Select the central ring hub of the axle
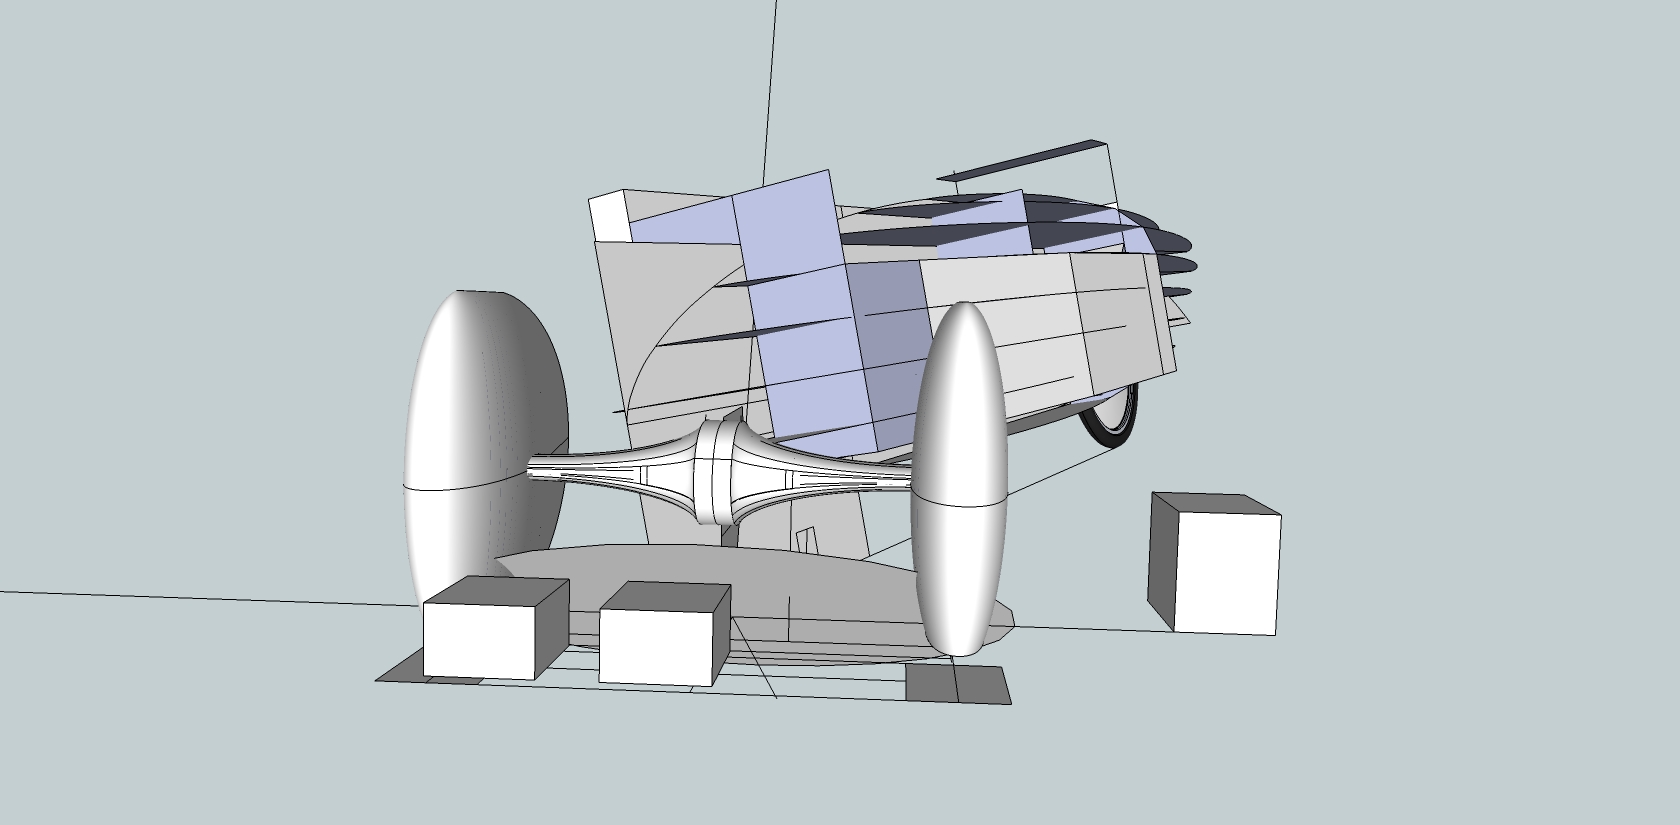The image size is (1680, 825). (x=716, y=470)
